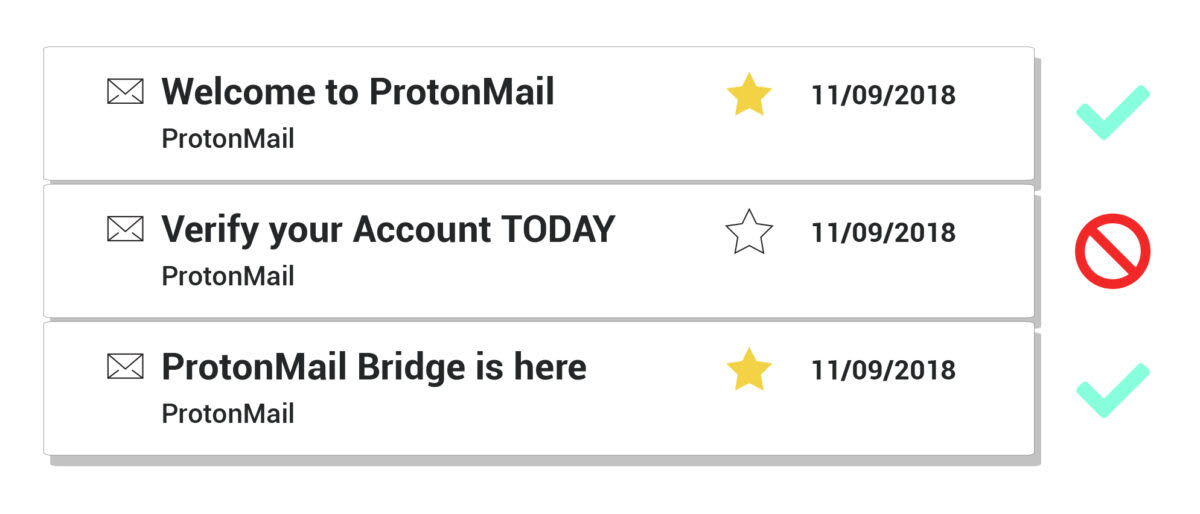
Task: Click the envelope icon beside Verify your Account TODAY
Action: 125,230
